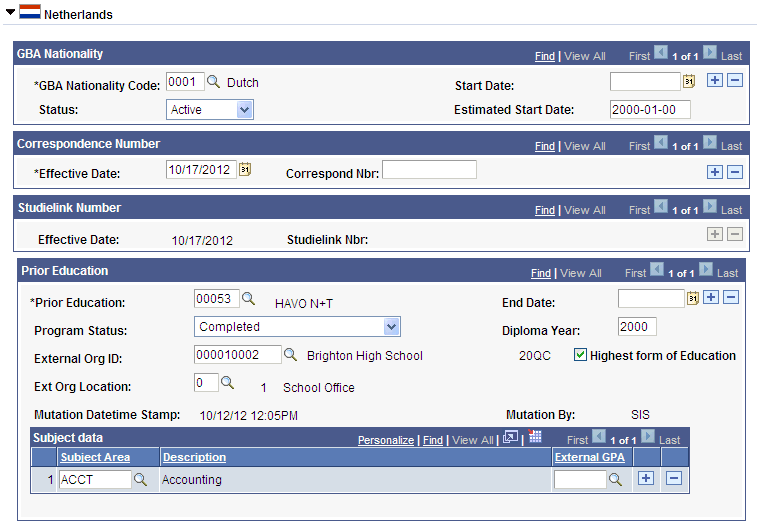Screen dimensions: 764x532
Task: Show previous Prior Education row arrow
Action: click(657, 269)
